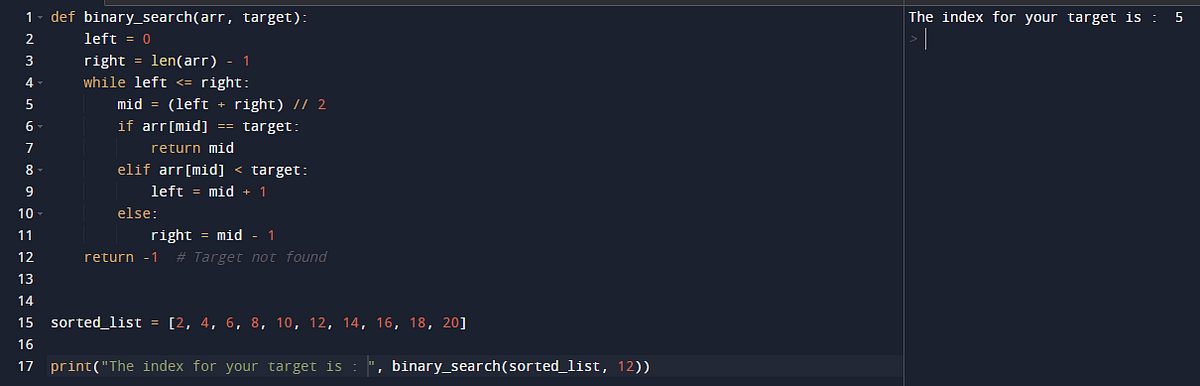1200x386 pixels.
Task: Collapse the while loop fold arrow on line 4
Action: click(x=39, y=83)
